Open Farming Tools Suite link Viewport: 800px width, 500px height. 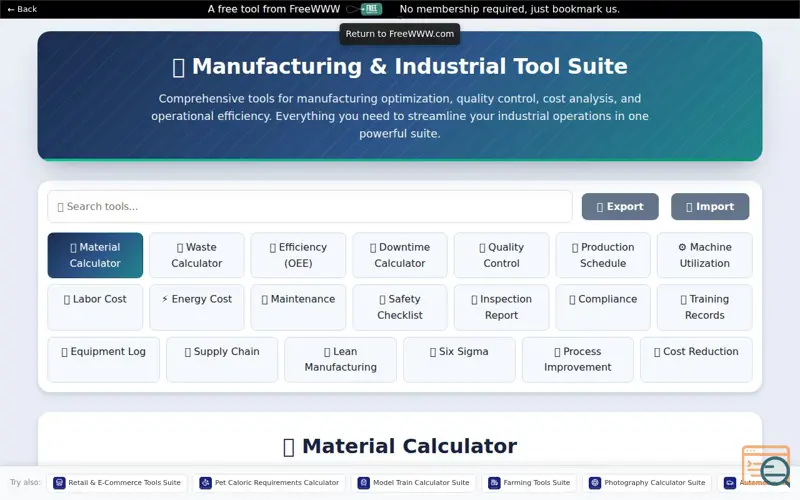point(529,482)
